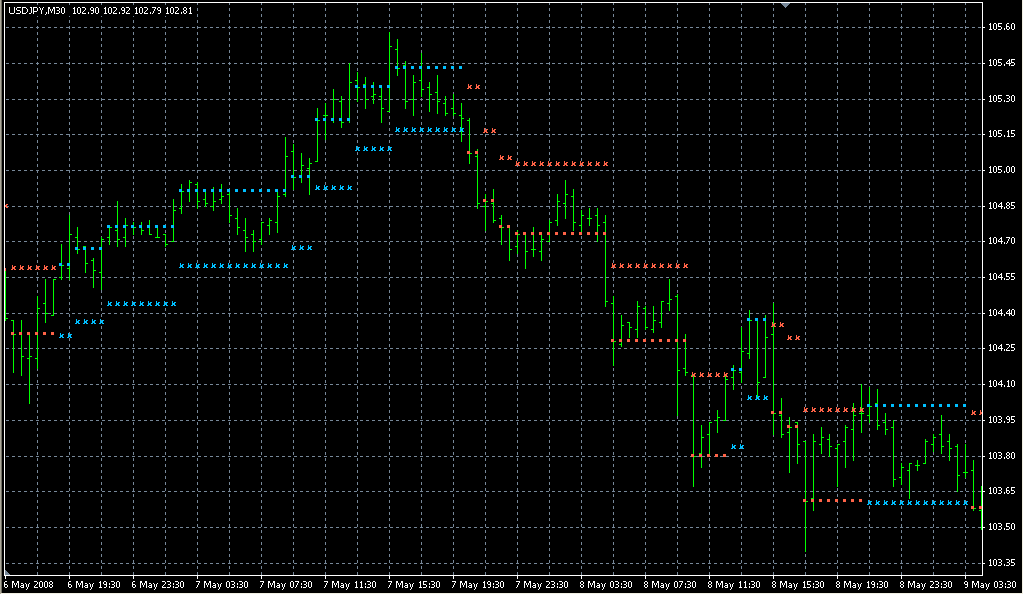The width and height of the screenshot is (1024, 594).
Task: Click the 7 May 03:30 time label
Action: point(222,585)
